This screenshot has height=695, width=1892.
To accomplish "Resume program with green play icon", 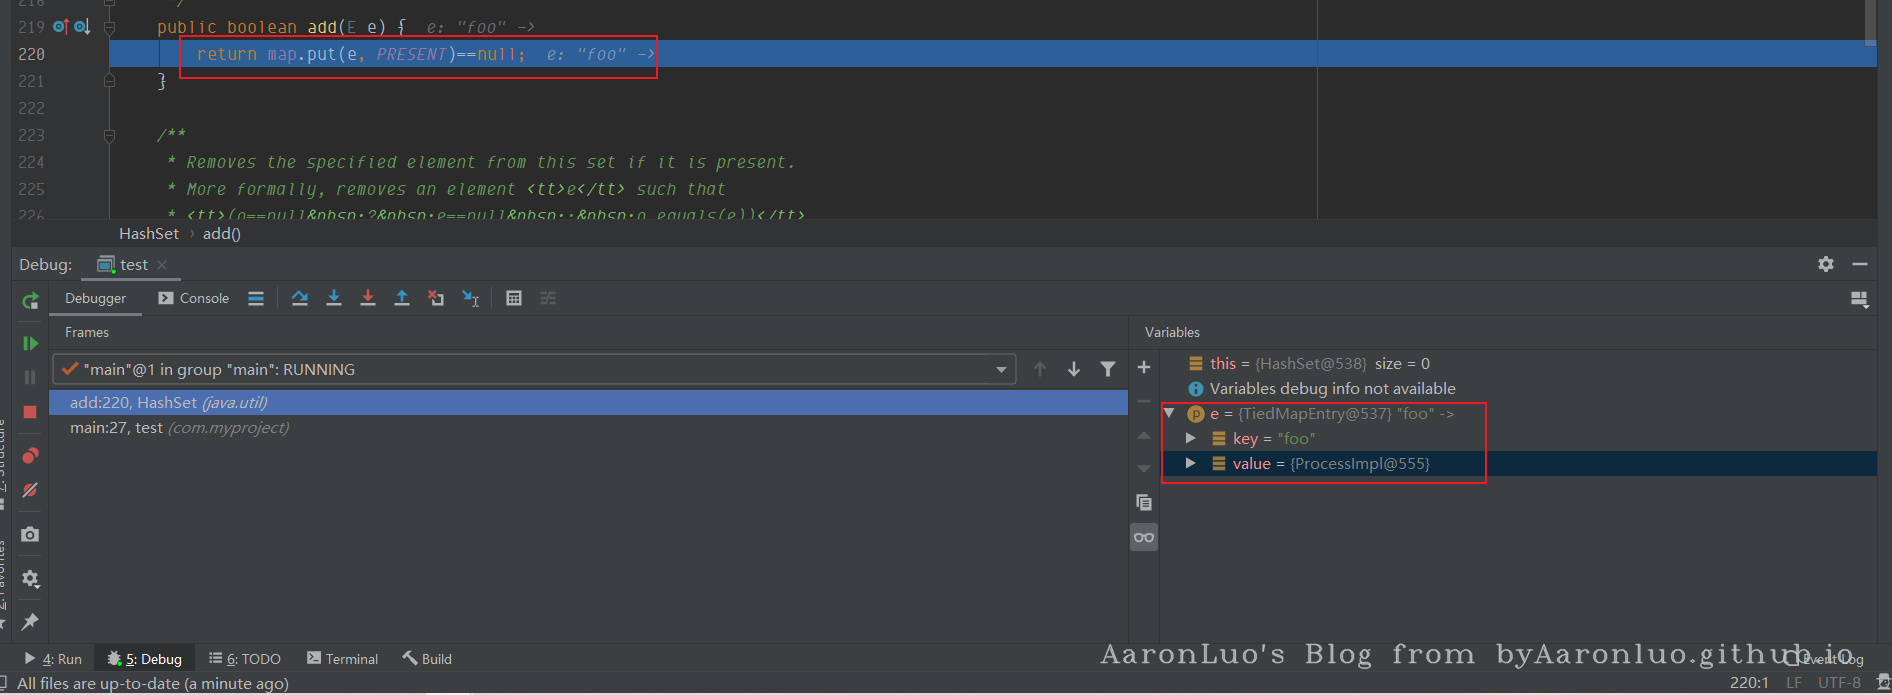I will (30, 343).
